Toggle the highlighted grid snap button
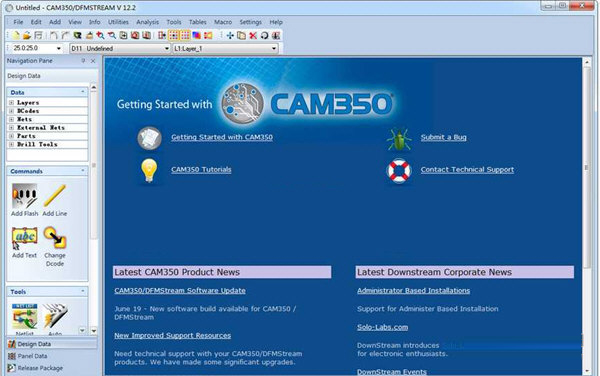Screen dimensions: 600x376 (174, 36)
